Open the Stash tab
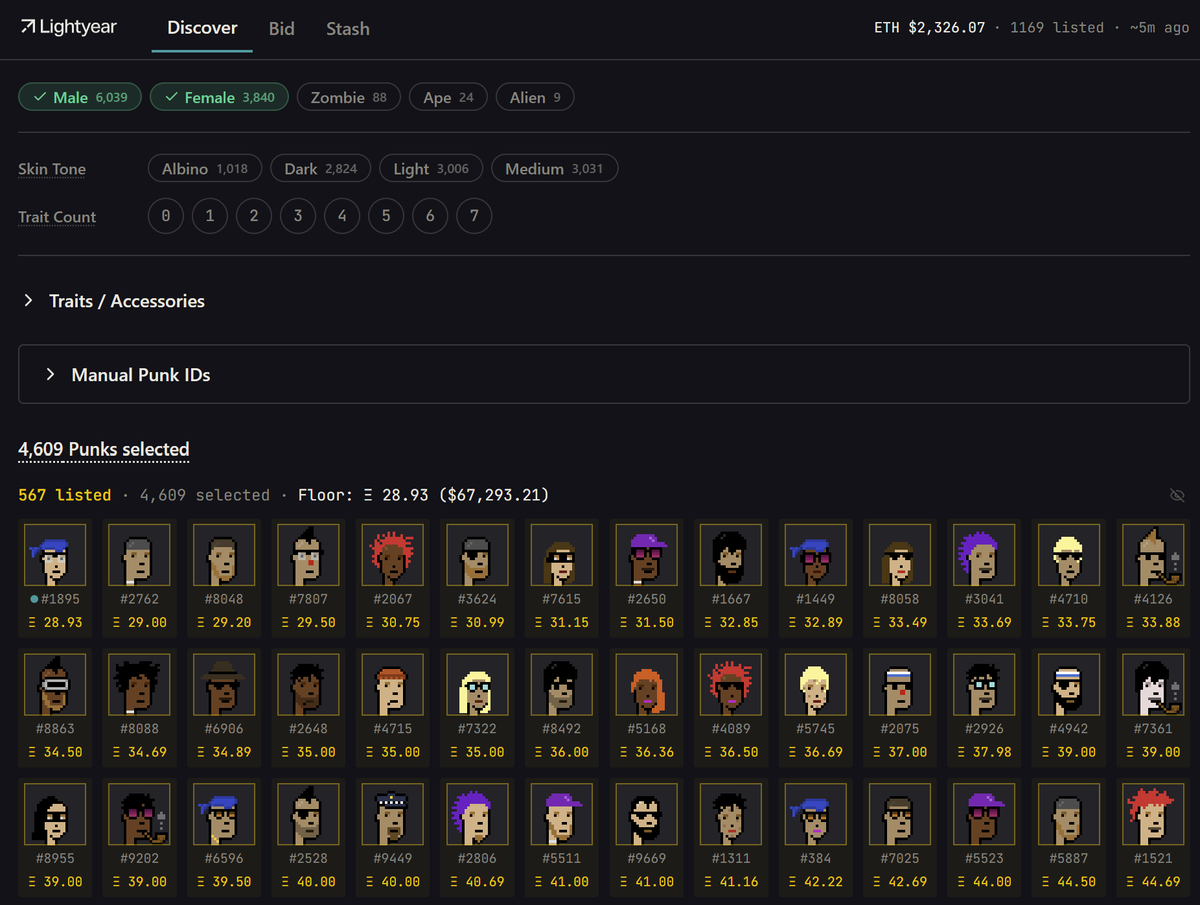 coord(348,28)
